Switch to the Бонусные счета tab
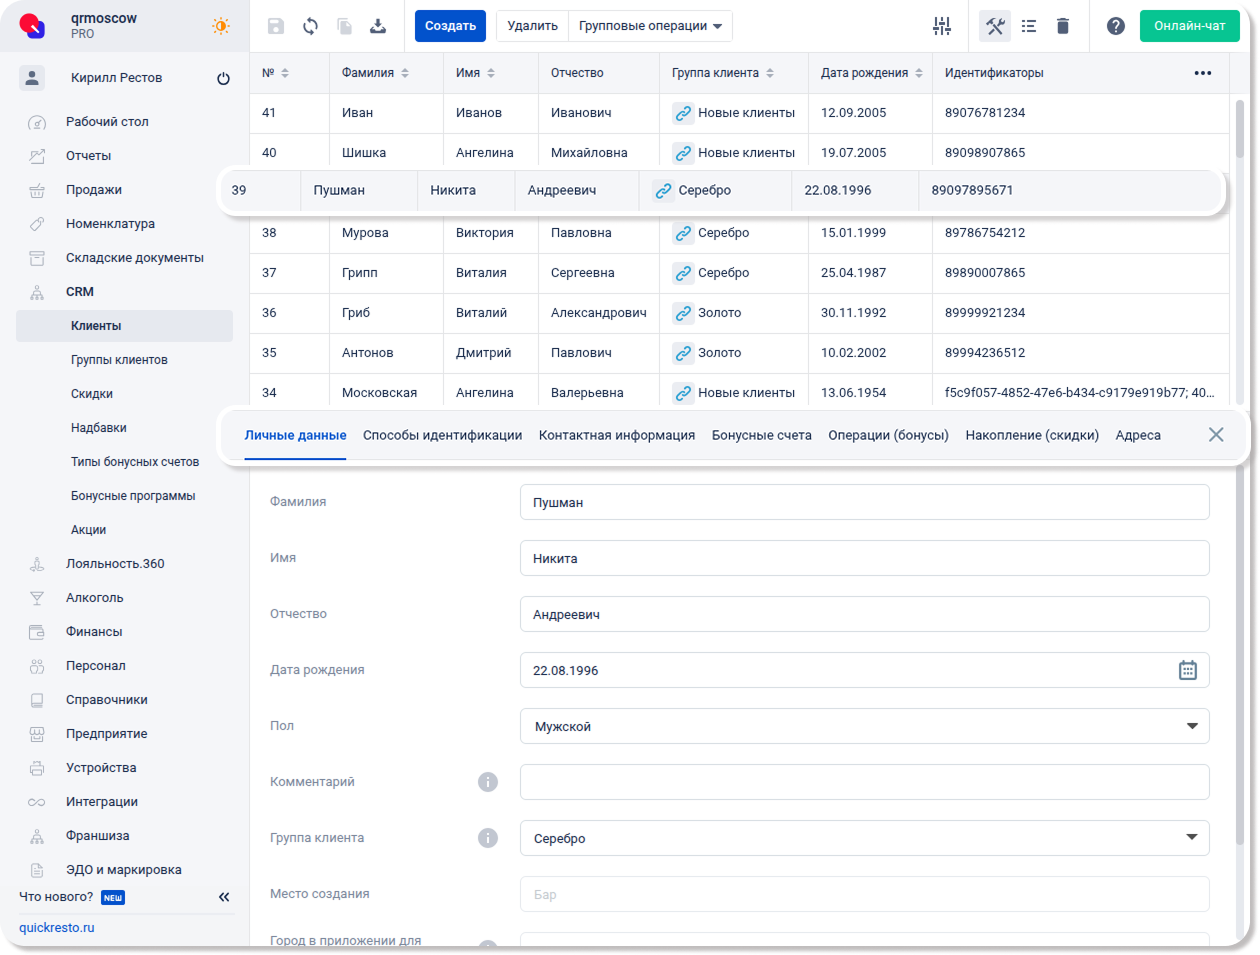Screen dimensions: 1260x955 pyautogui.click(x=761, y=435)
